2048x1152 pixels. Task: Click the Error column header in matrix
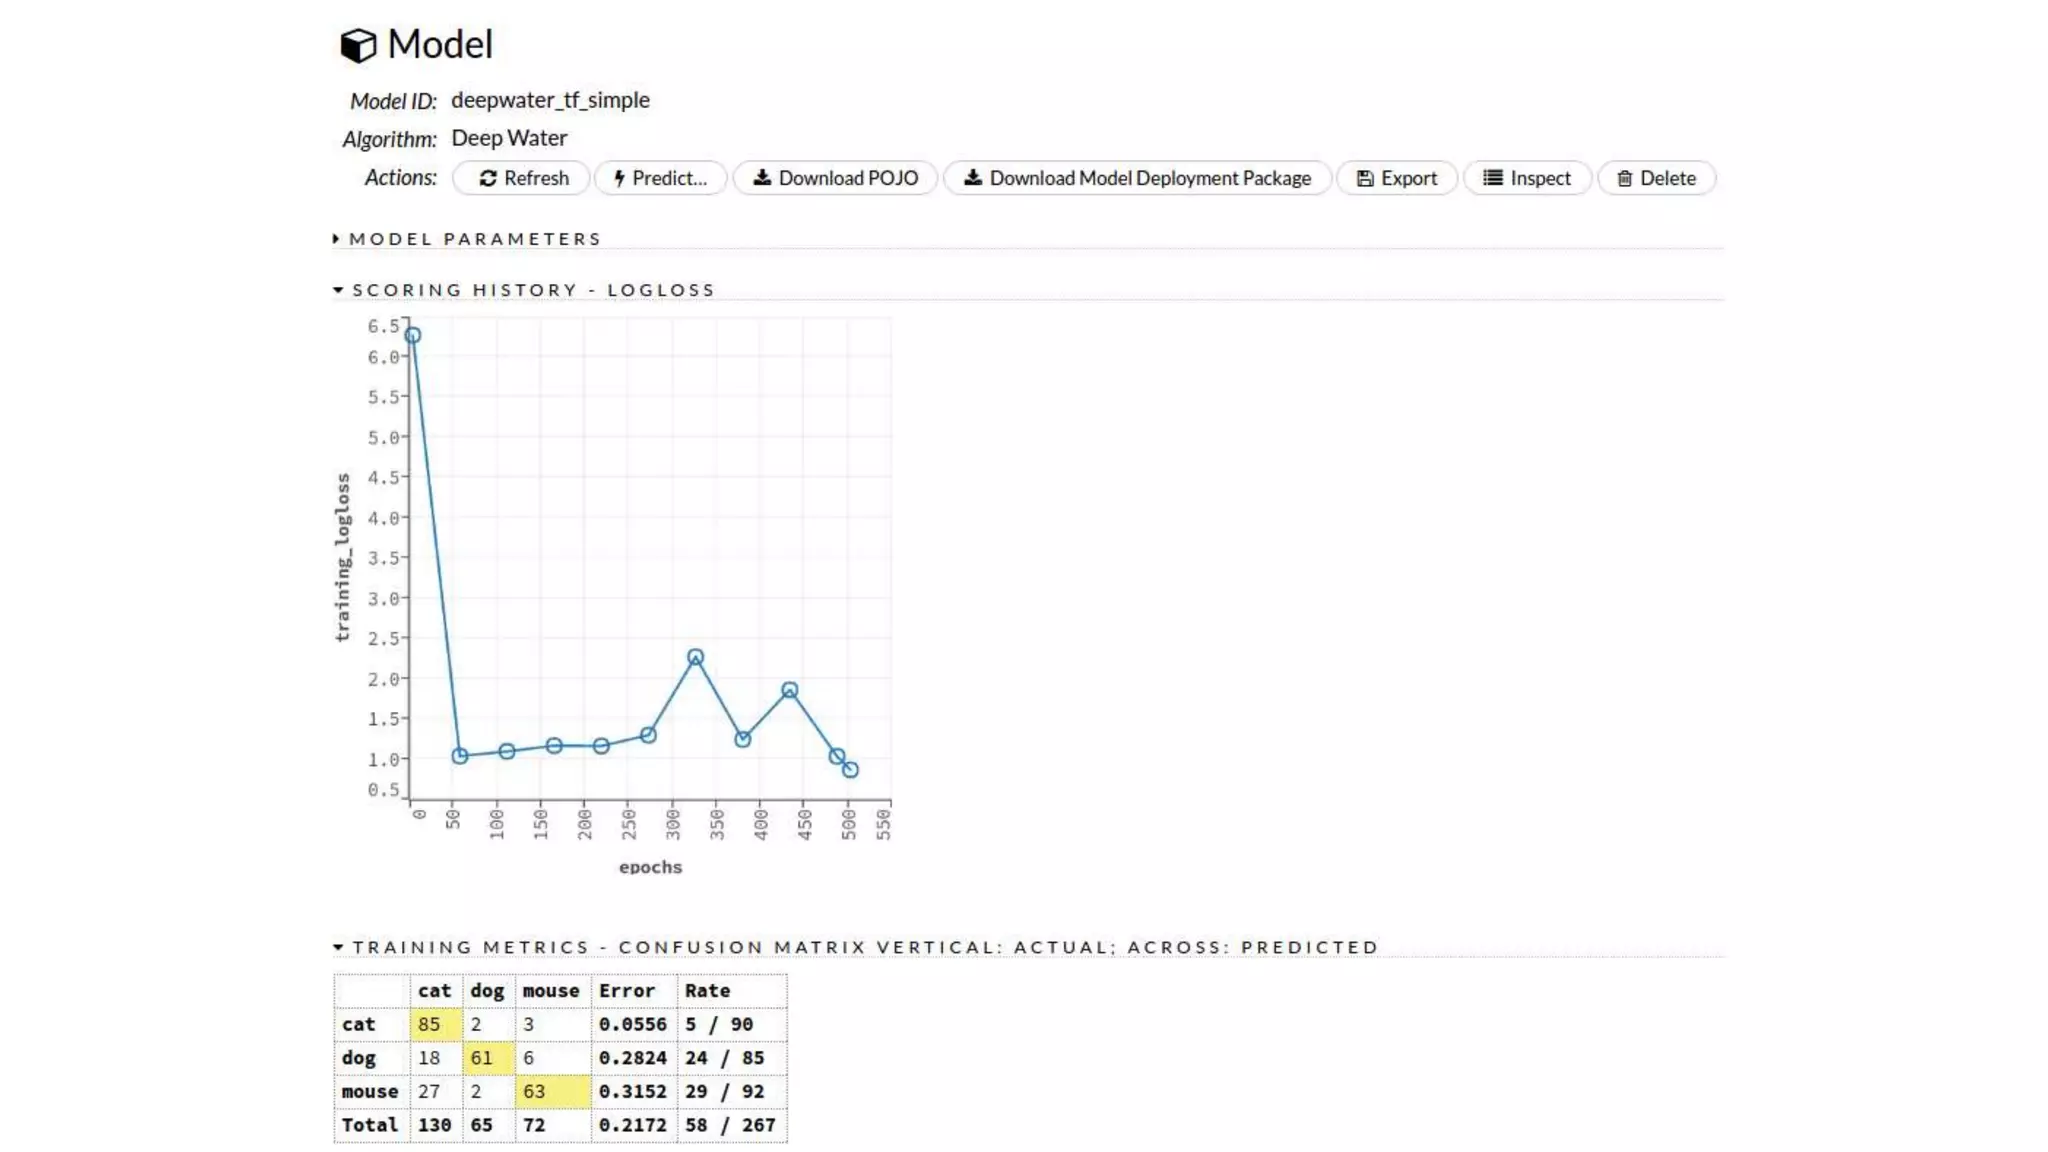[627, 990]
